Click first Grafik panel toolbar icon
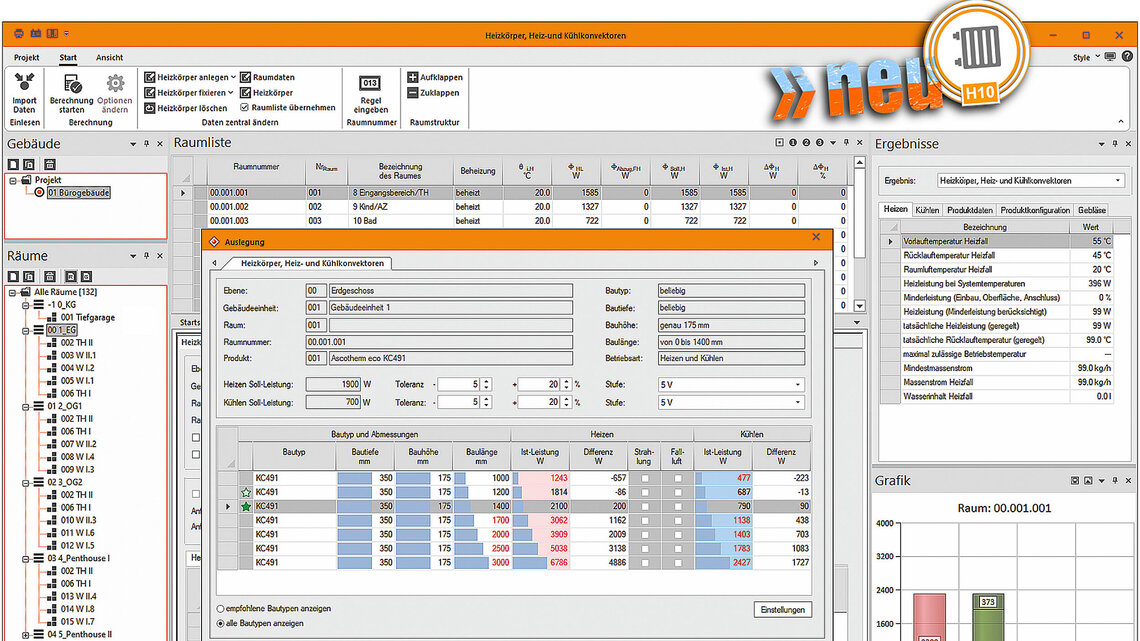Screen dimensions: 1140x641 [1075, 481]
